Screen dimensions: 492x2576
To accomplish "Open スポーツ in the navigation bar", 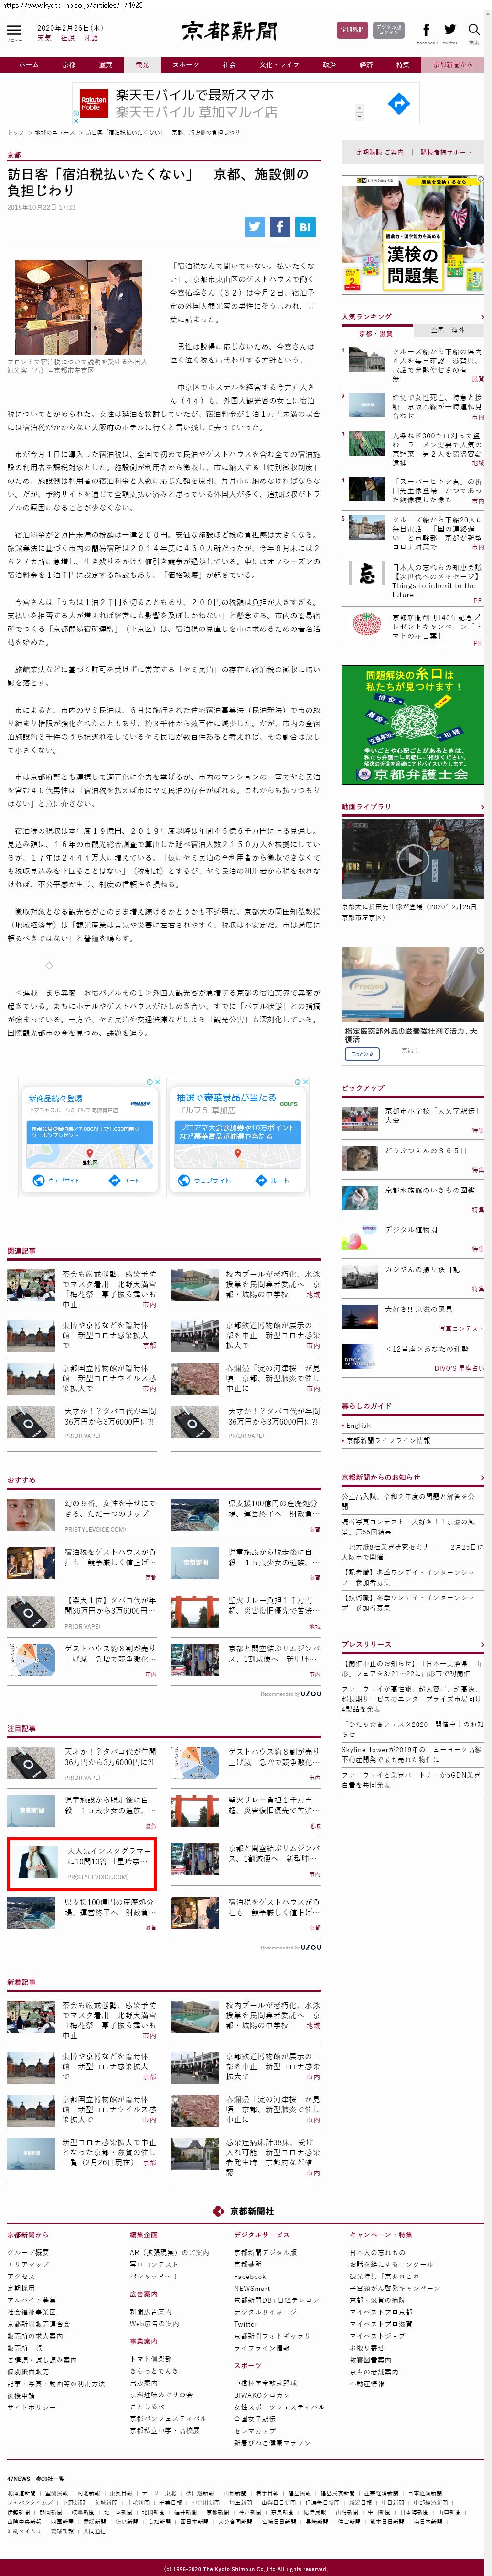I will (x=185, y=65).
